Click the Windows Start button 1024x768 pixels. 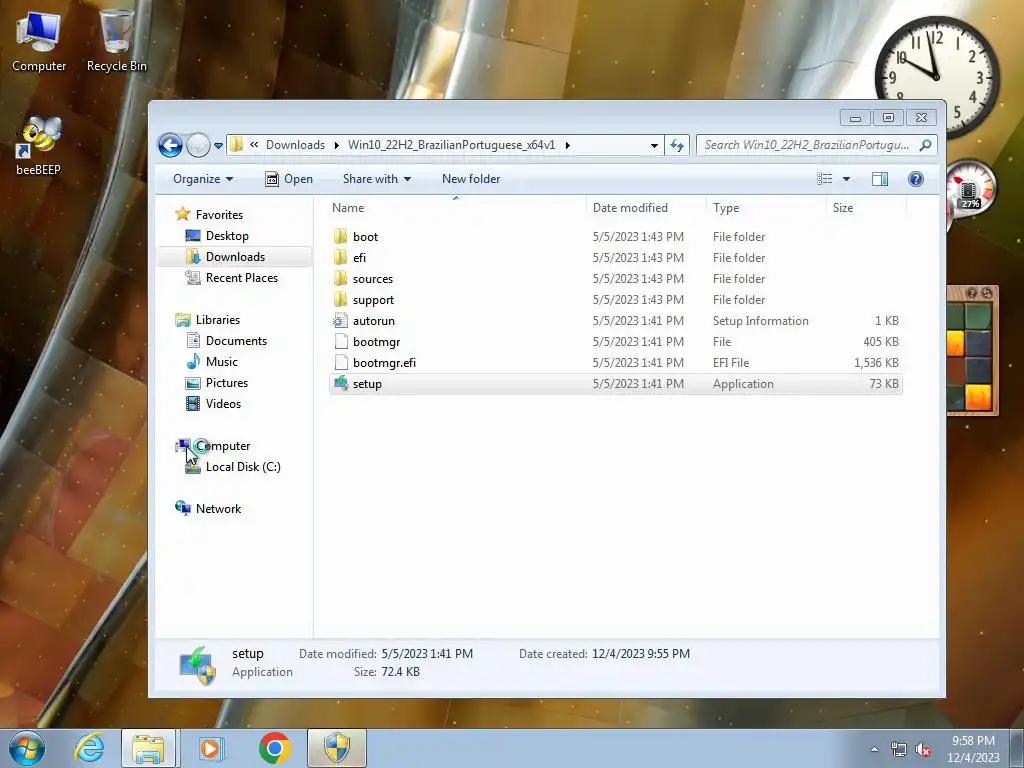click(26, 748)
